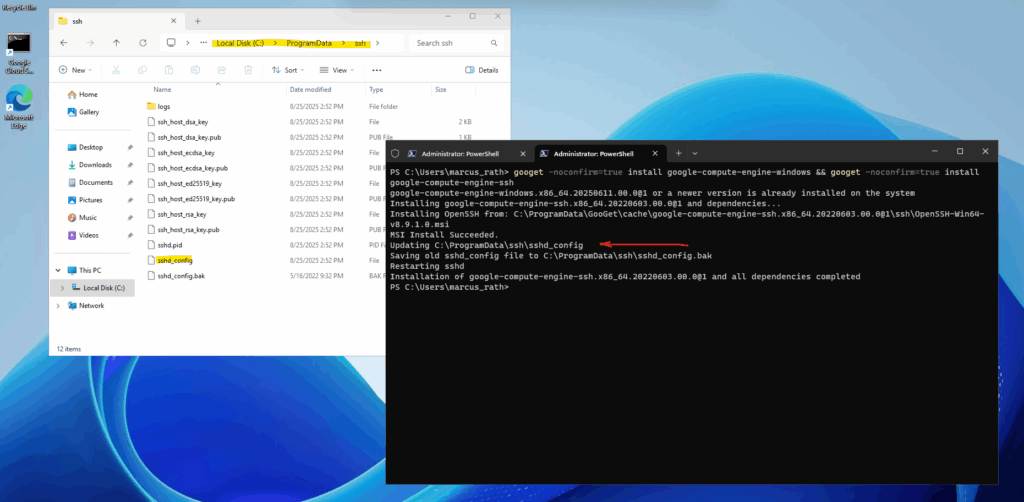Expand the Network tree node
This screenshot has height=502, width=1024.
point(58,306)
